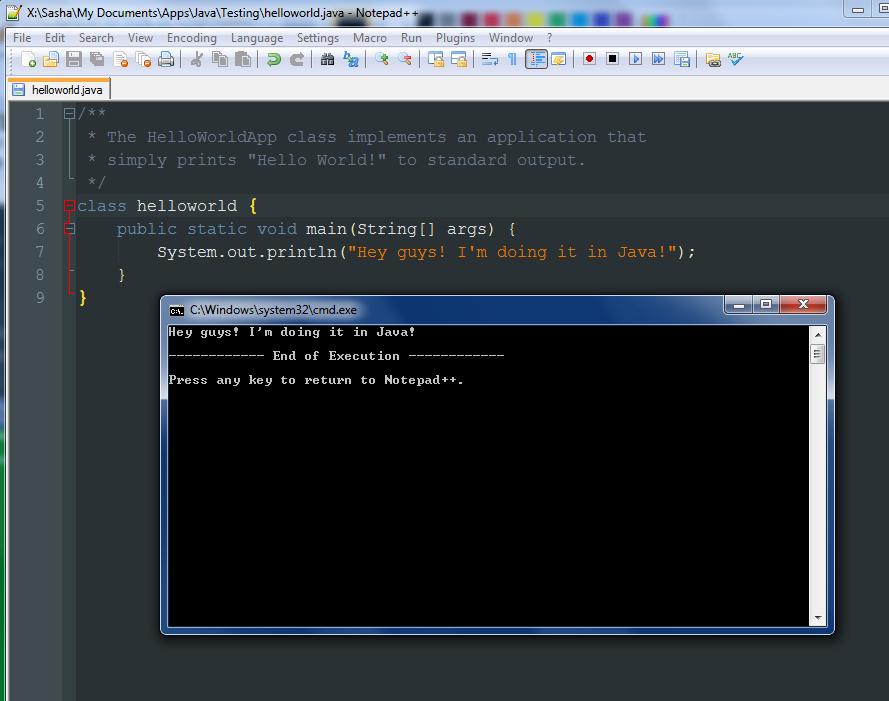889x701 pixels.
Task: Collapse the class fold marker on line 5
Action: (69, 205)
